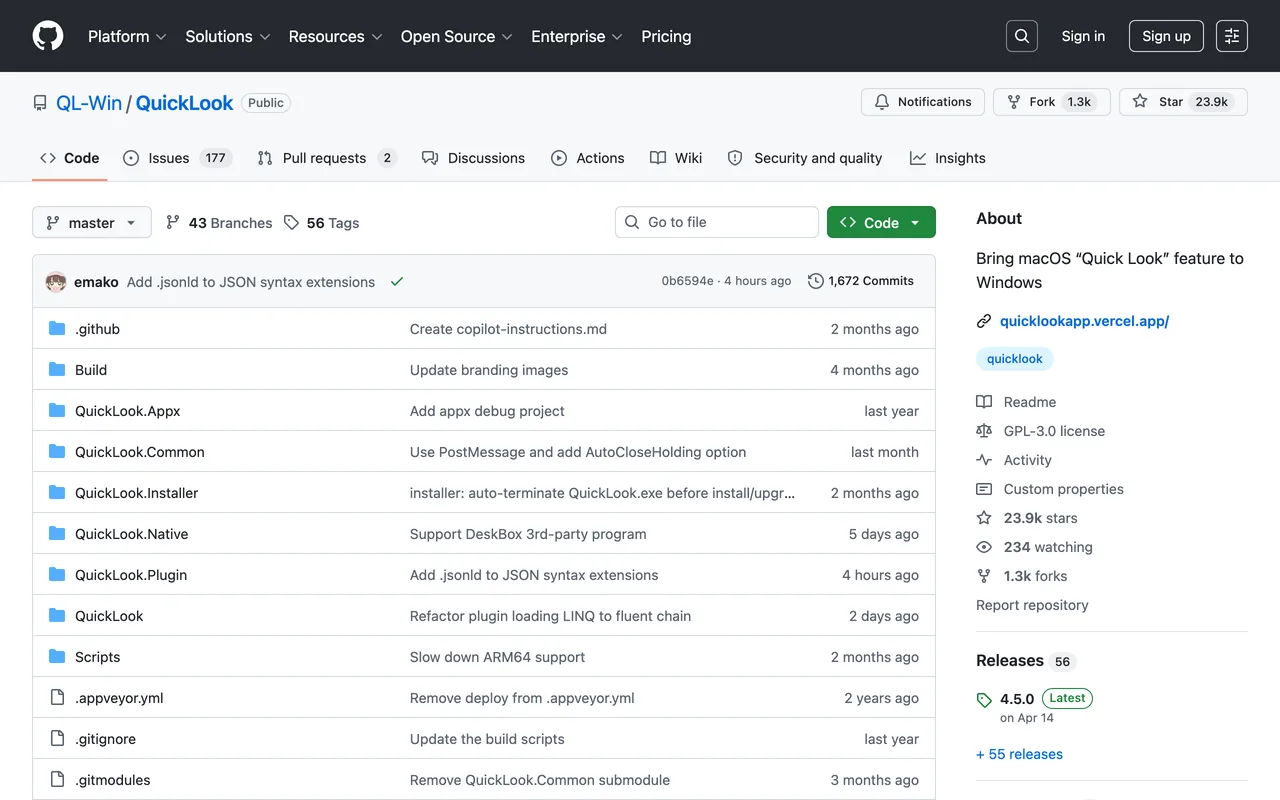Click the commits history clock icon
This screenshot has height=800, width=1280.
[x=816, y=281]
